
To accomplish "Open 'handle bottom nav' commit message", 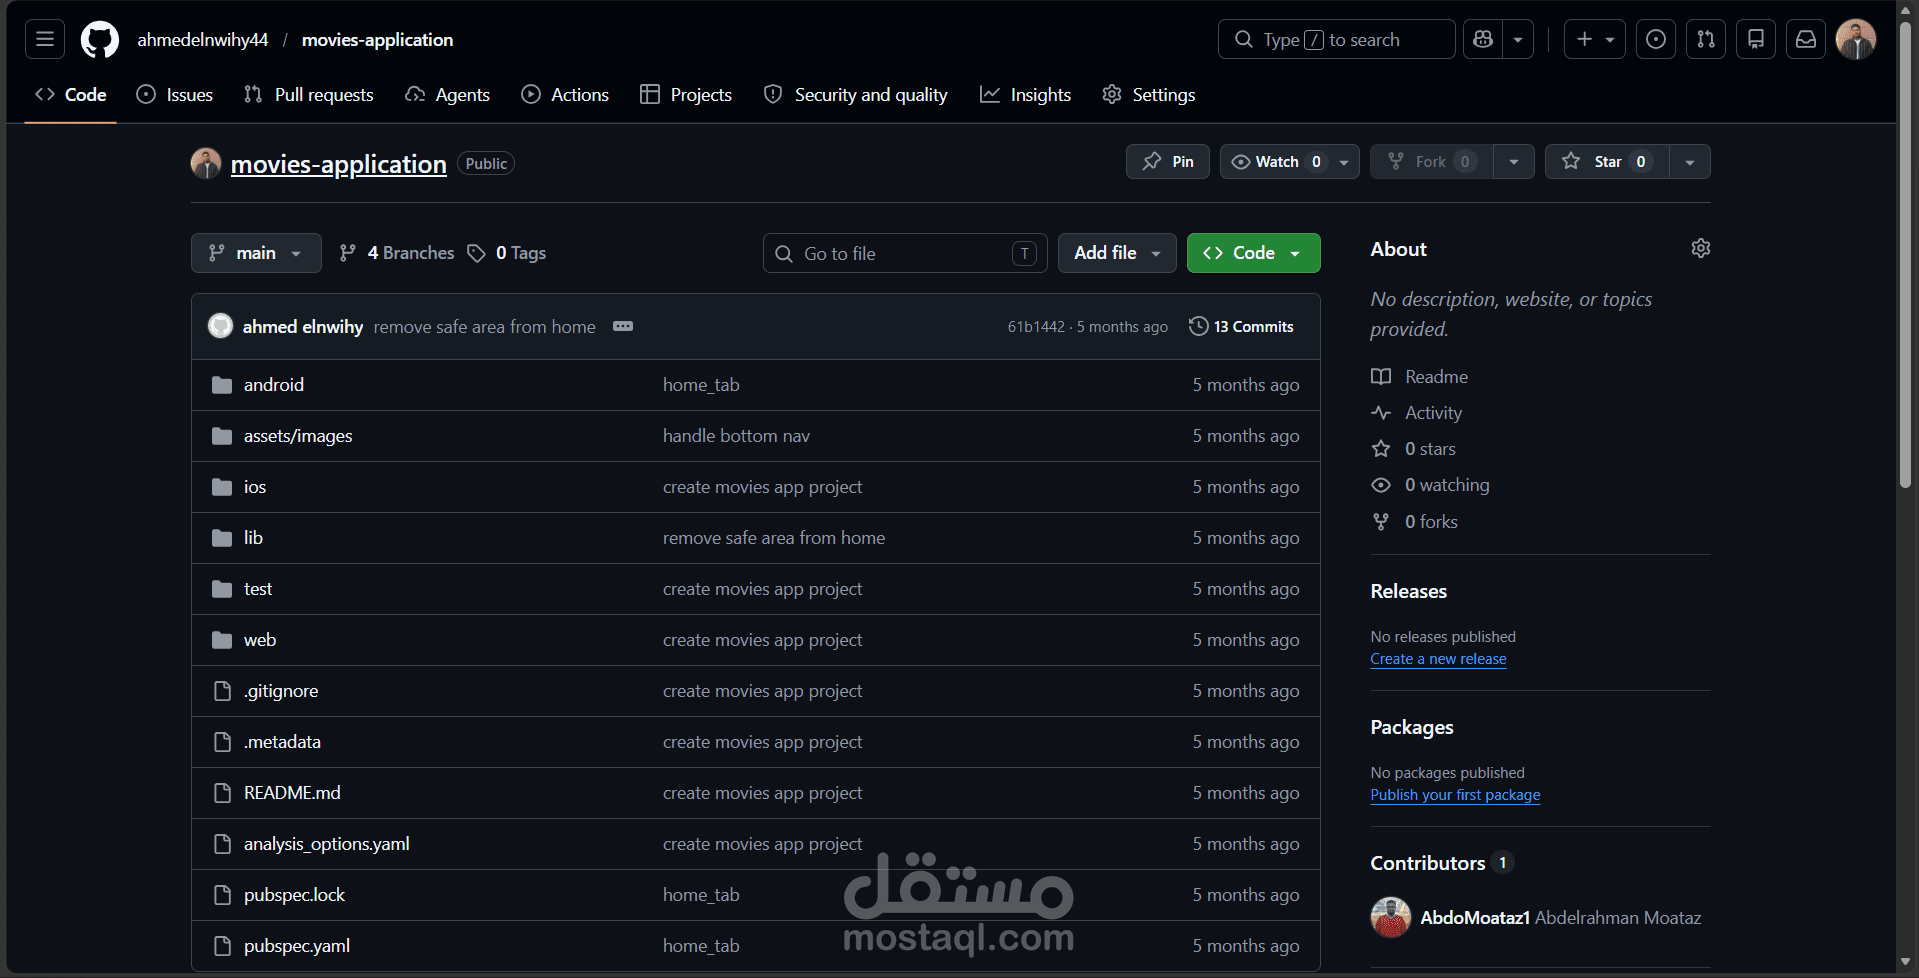I will pyautogui.click(x=736, y=436).
